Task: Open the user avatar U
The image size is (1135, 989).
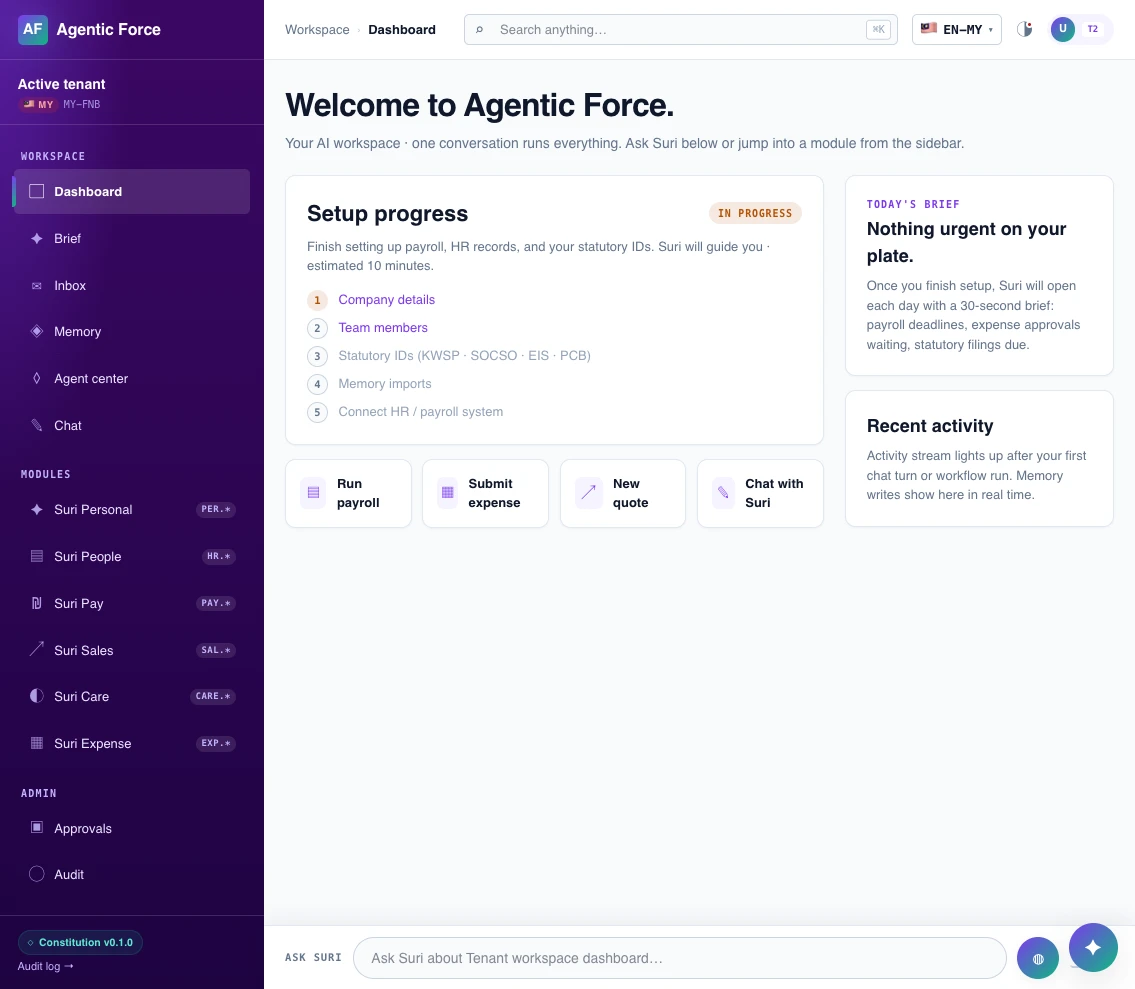Action: pos(1063,29)
